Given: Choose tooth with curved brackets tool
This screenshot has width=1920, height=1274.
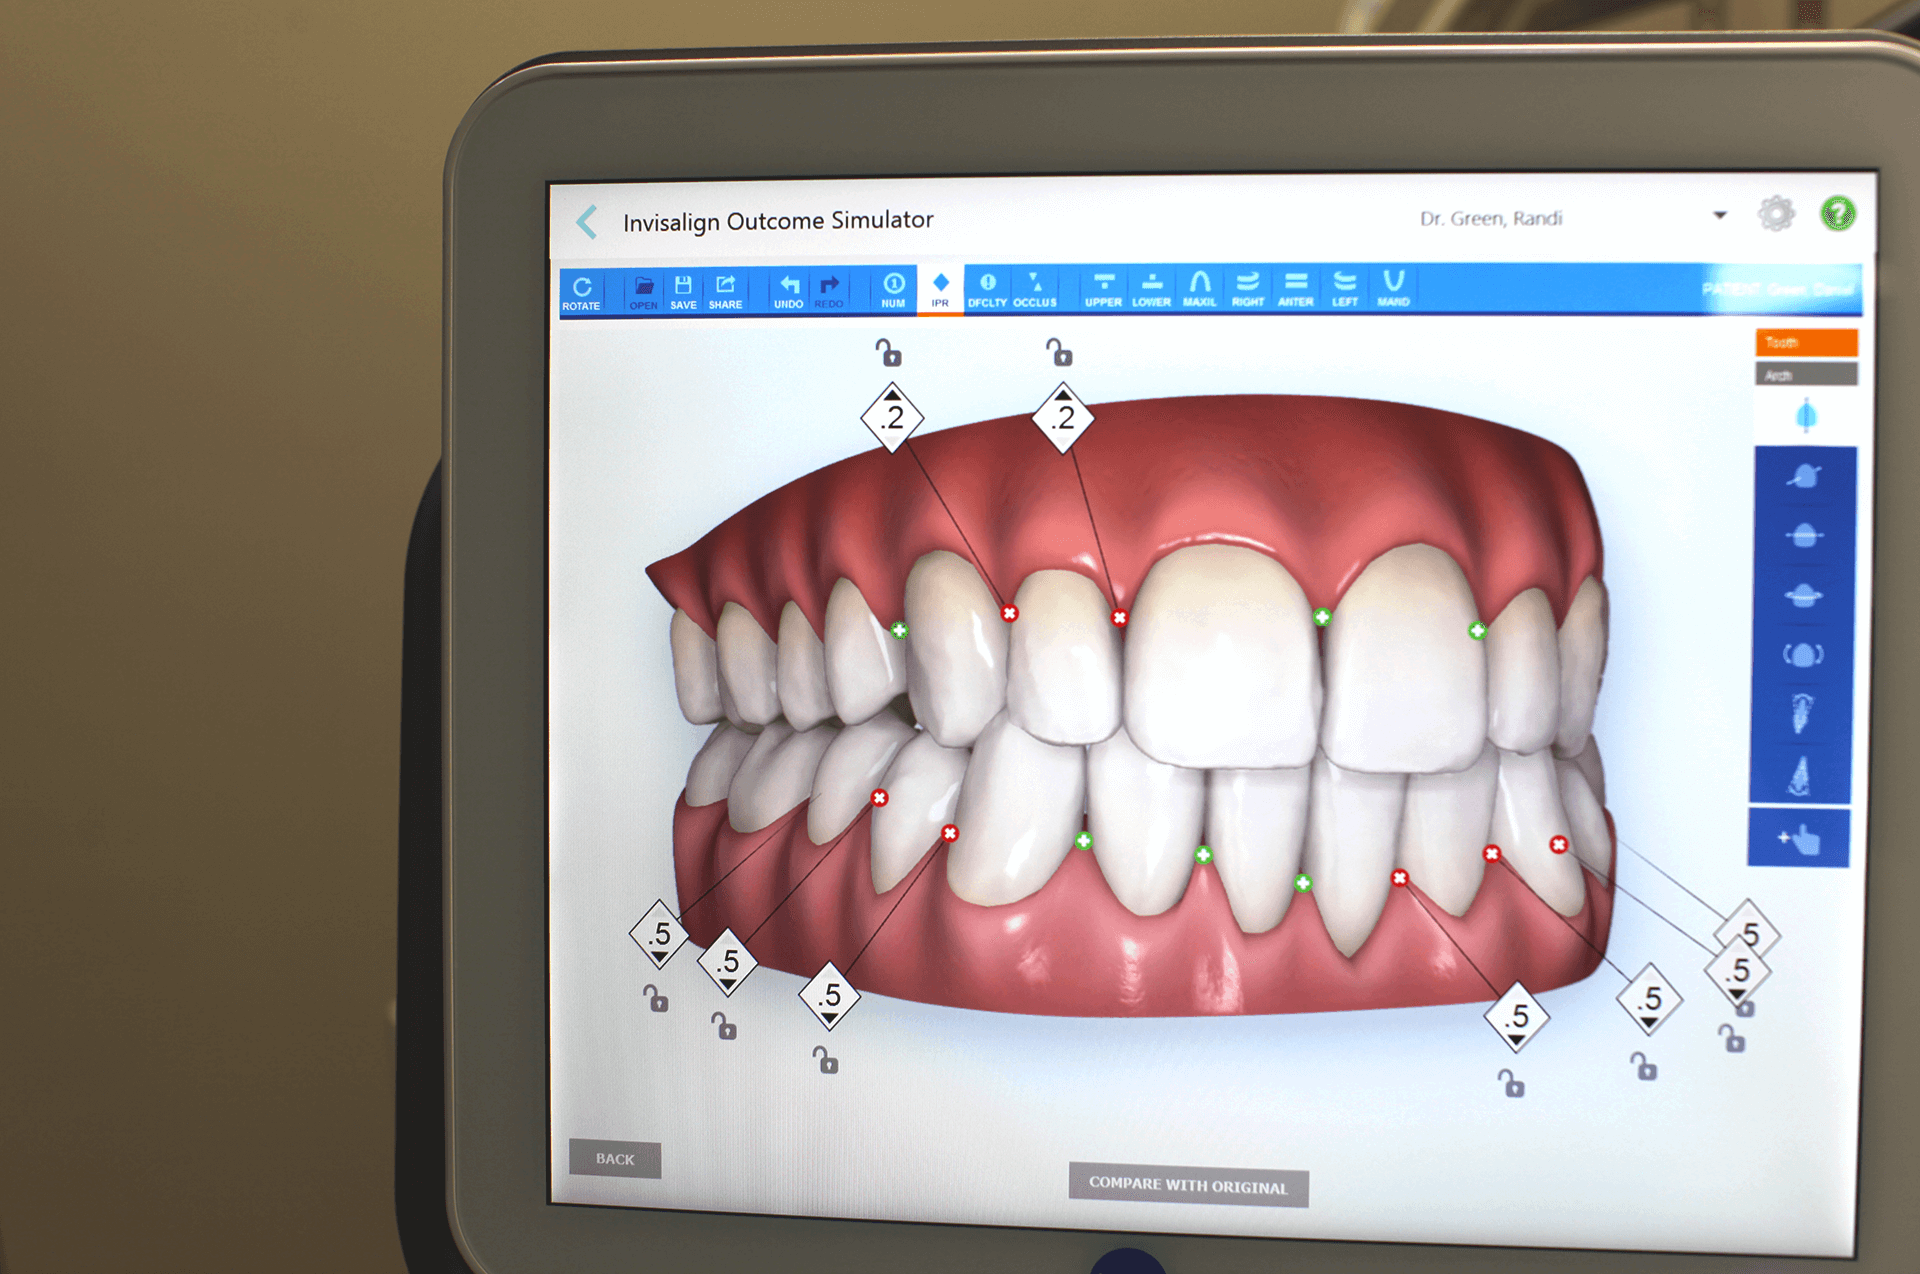Looking at the screenshot, I should tap(1803, 655).
